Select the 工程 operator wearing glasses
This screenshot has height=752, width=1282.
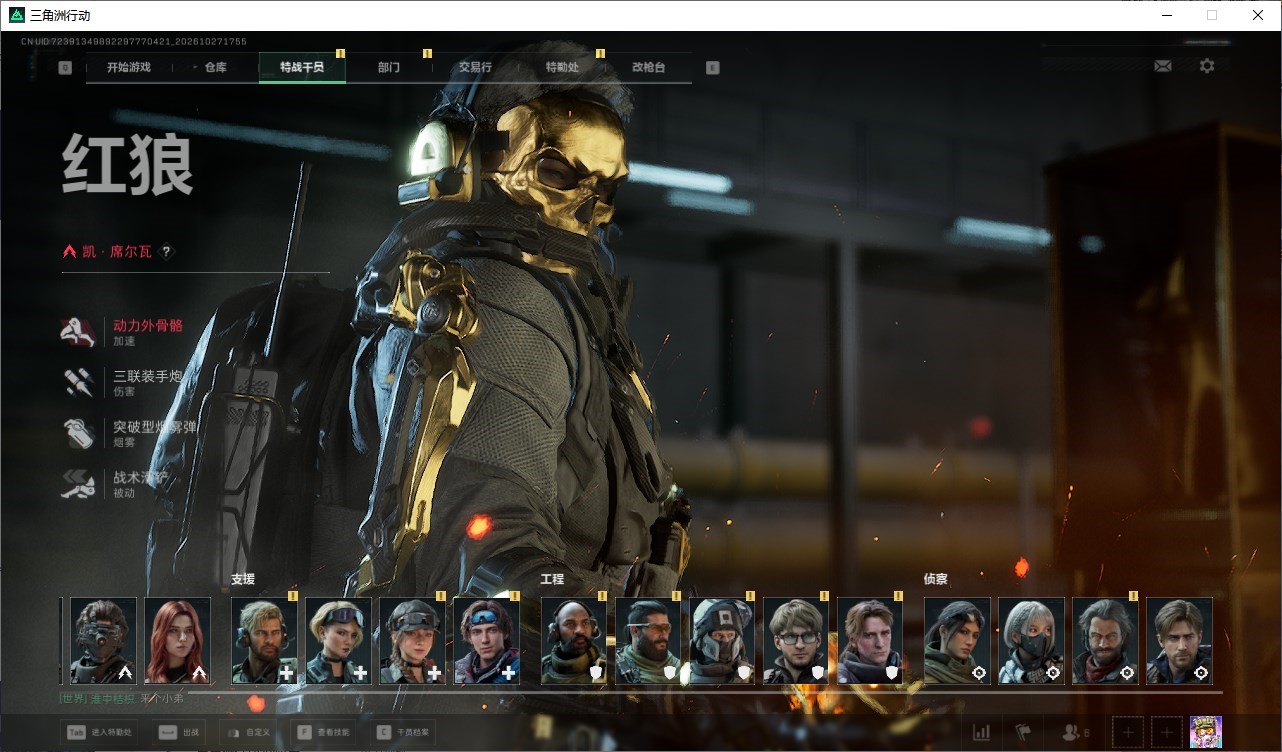797,641
